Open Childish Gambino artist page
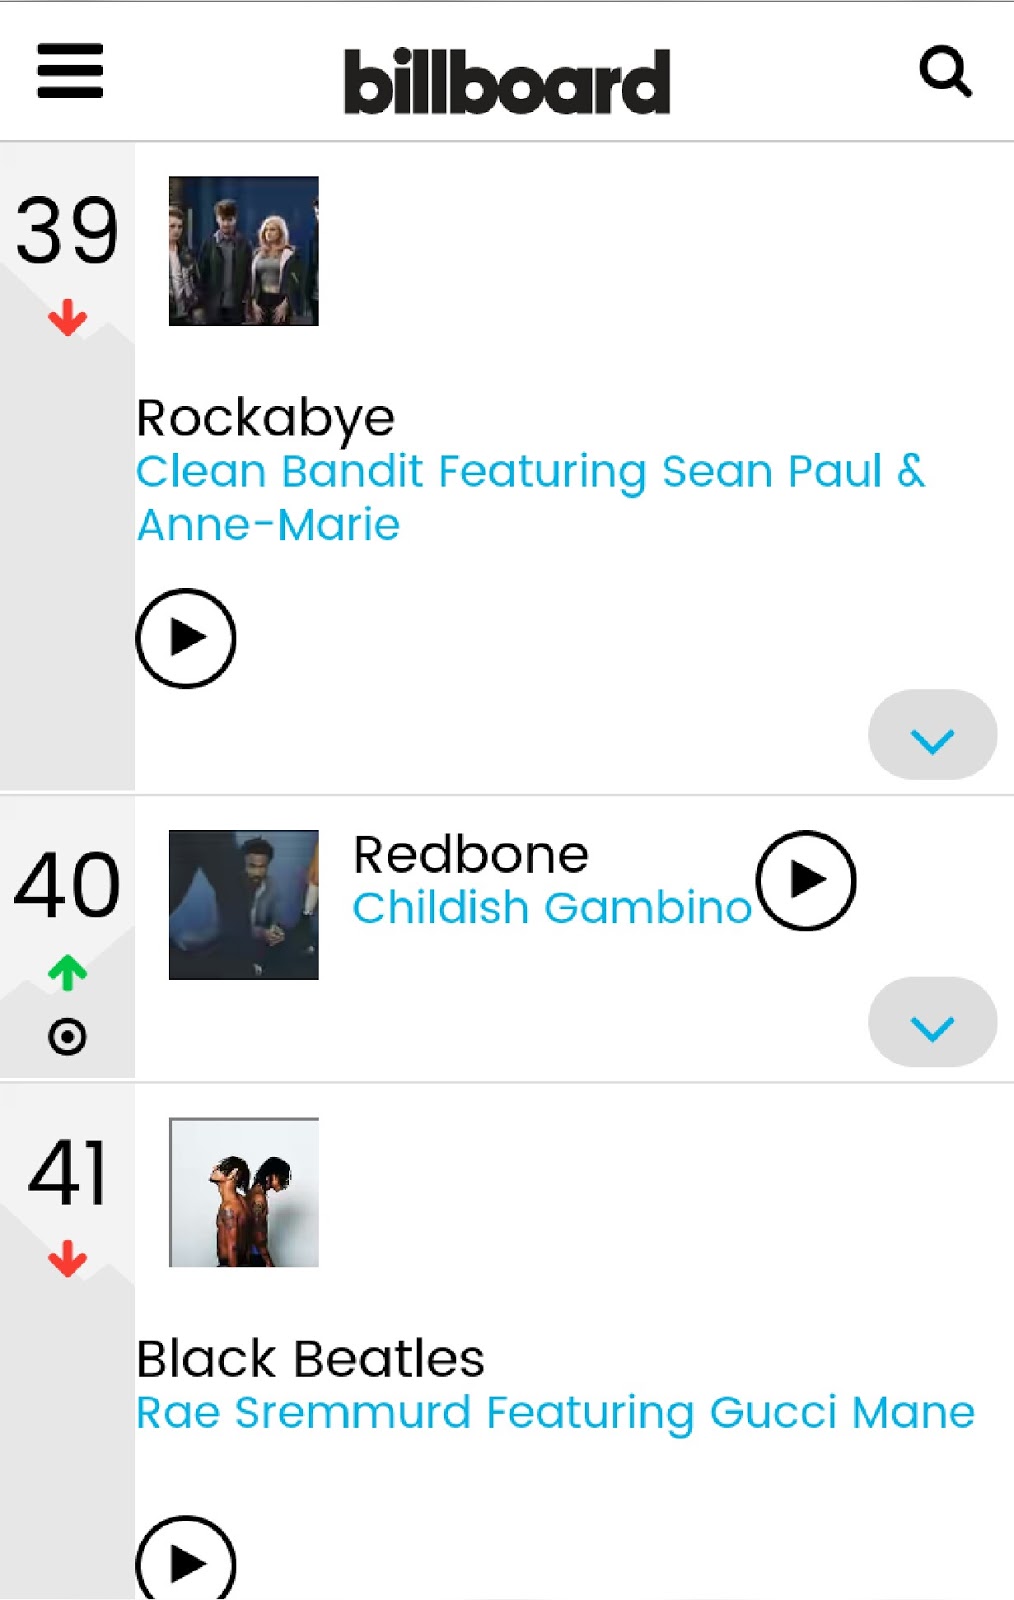This screenshot has height=1600, width=1014. (552, 908)
